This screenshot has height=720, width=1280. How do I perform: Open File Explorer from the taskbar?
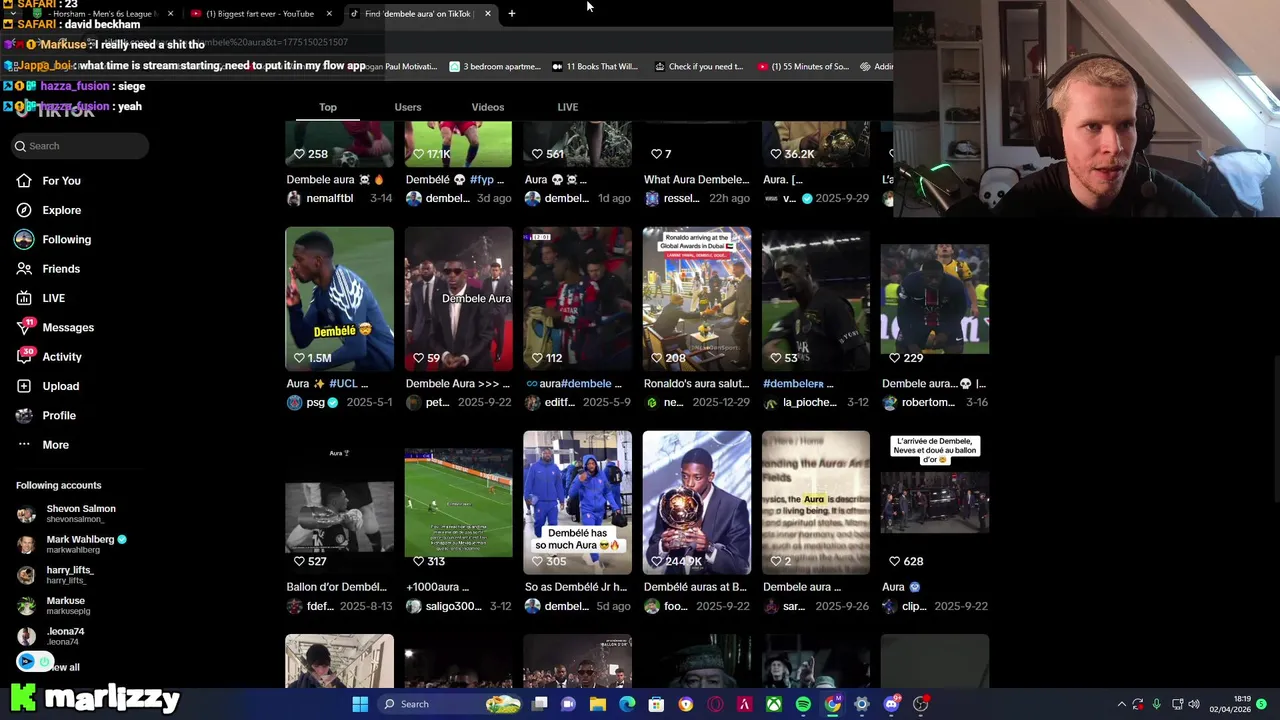coord(598,704)
